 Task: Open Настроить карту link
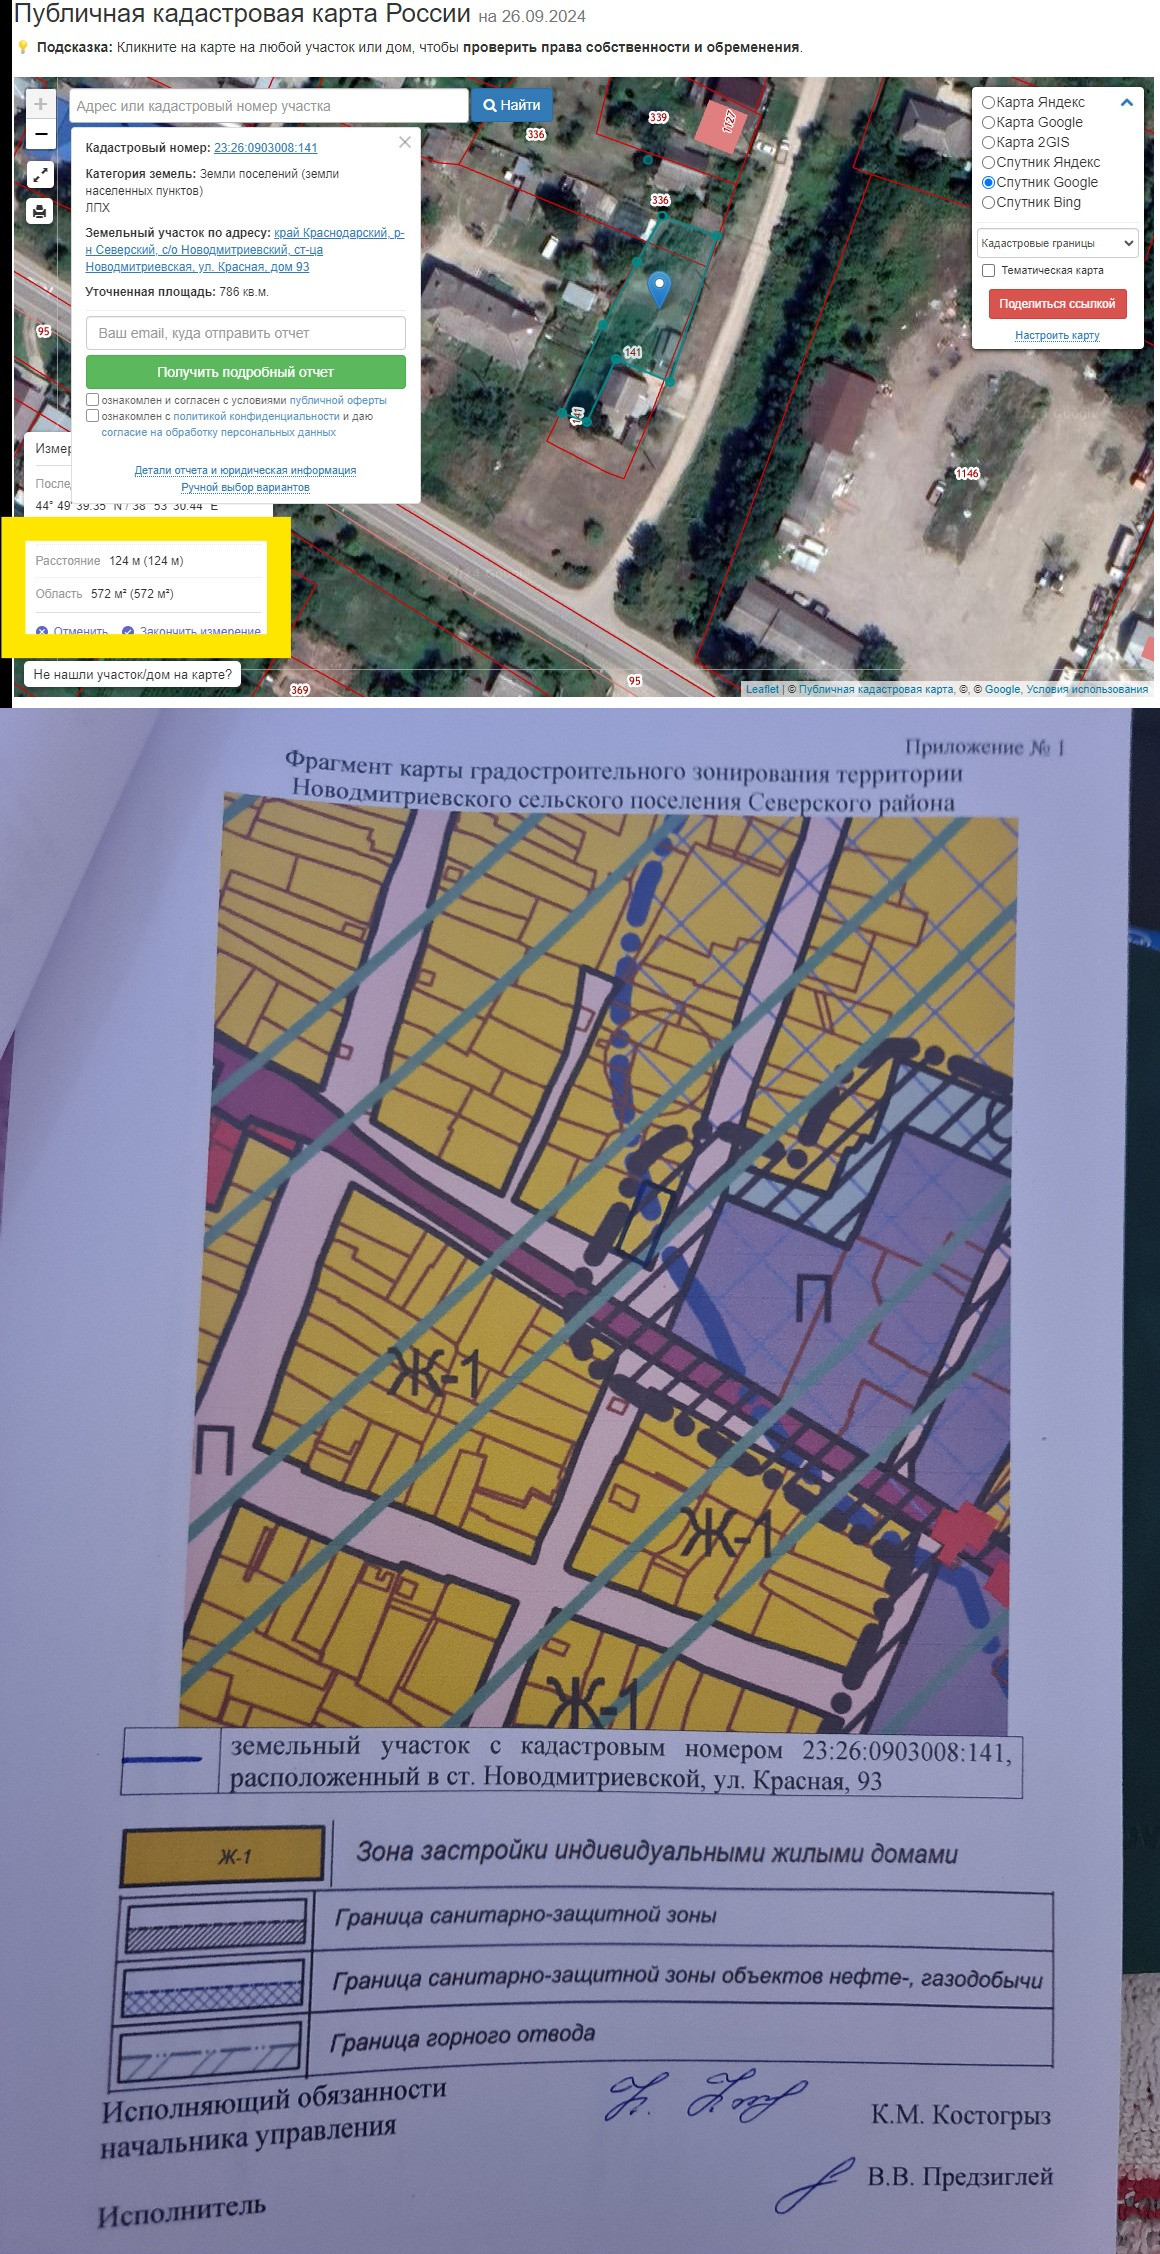(x=1057, y=335)
